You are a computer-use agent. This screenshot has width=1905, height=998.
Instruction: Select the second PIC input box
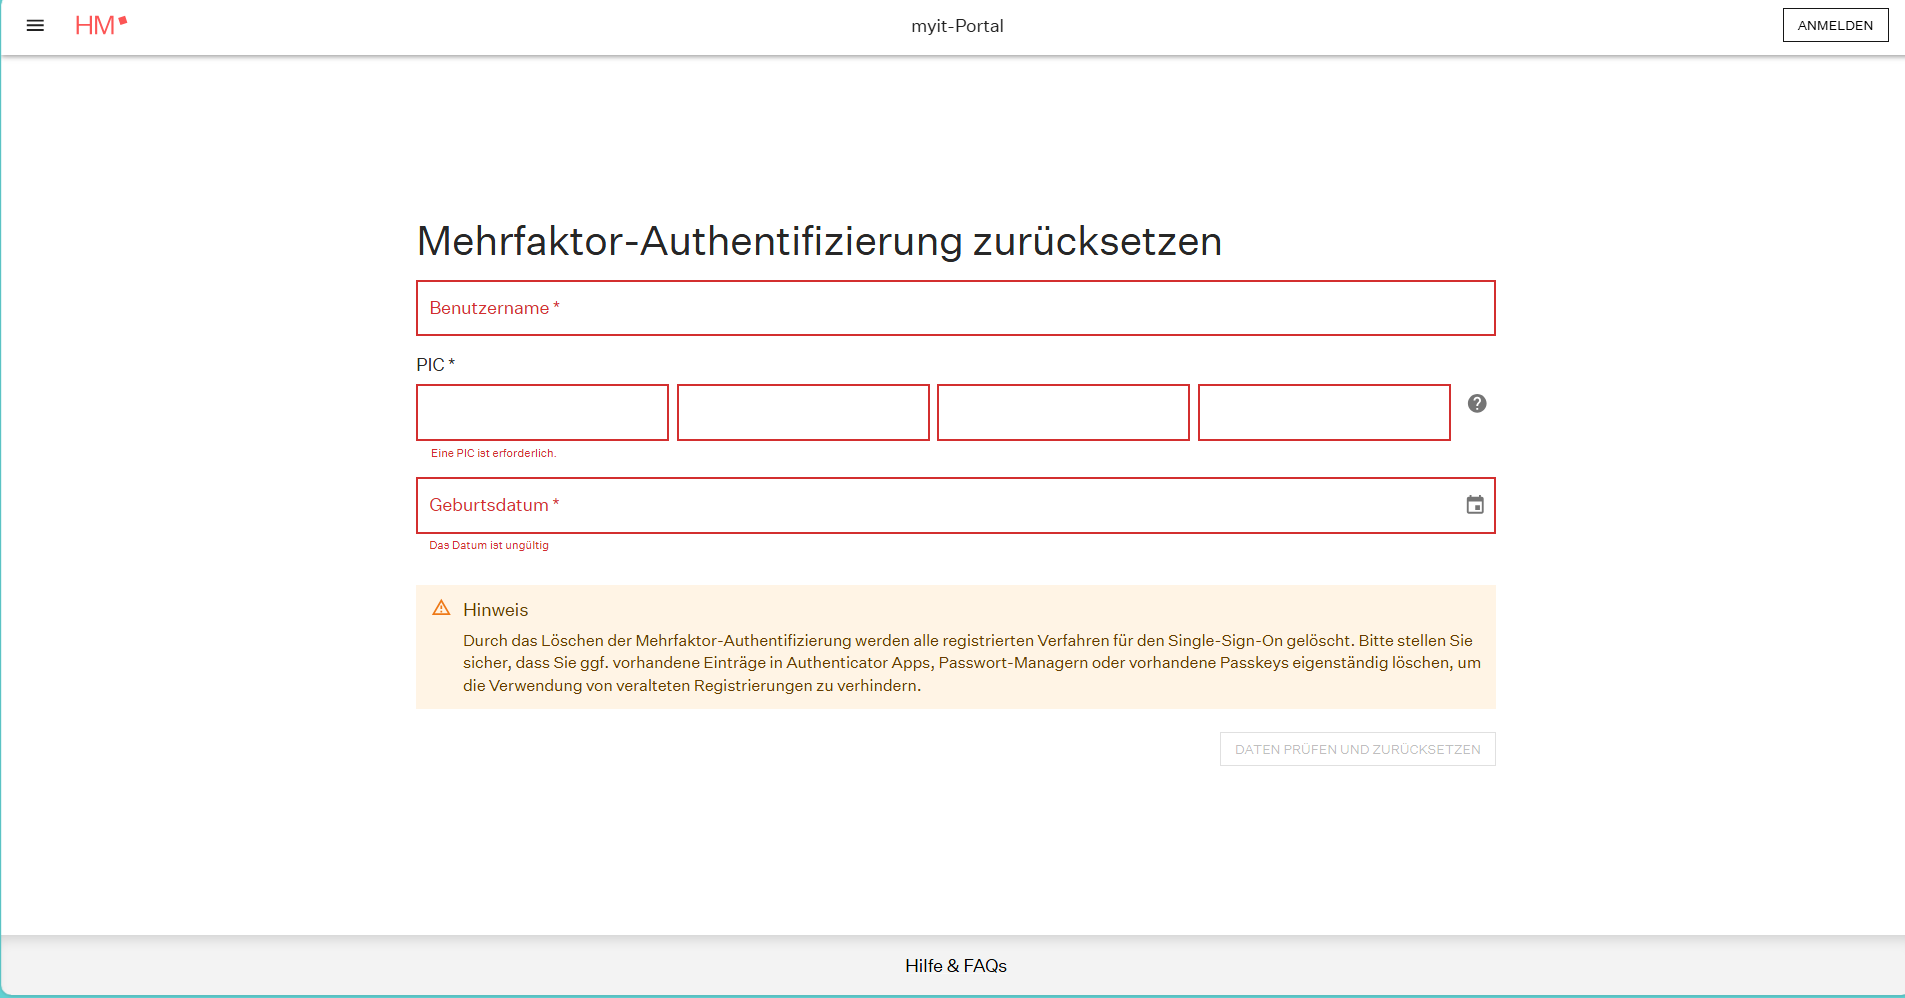point(803,412)
